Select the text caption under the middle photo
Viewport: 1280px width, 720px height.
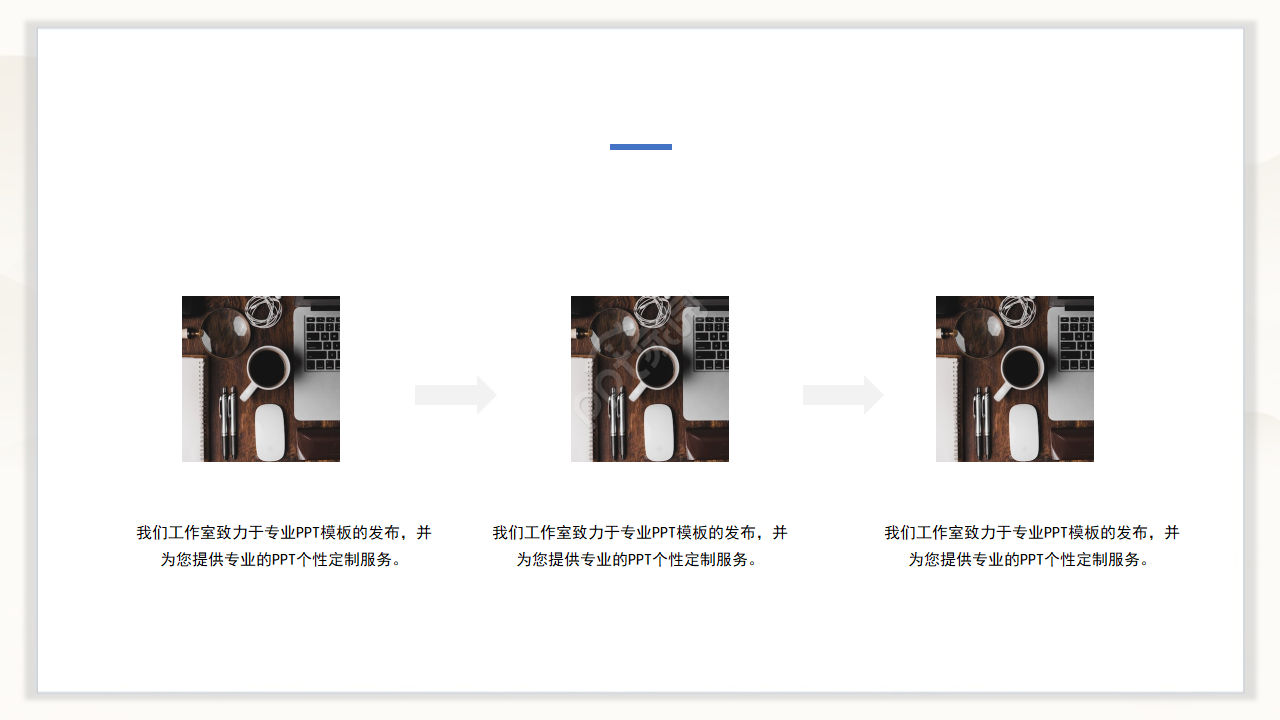pos(639,546)
